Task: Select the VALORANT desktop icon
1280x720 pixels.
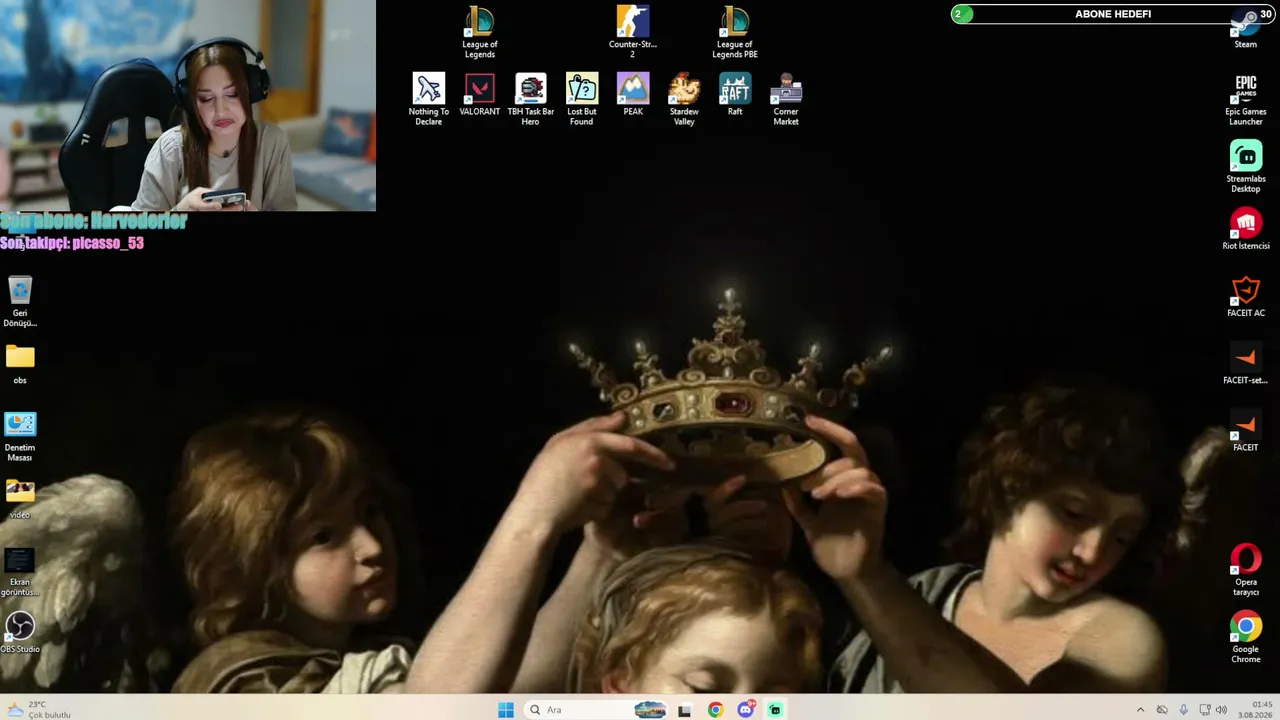Action: click(480, 95)
